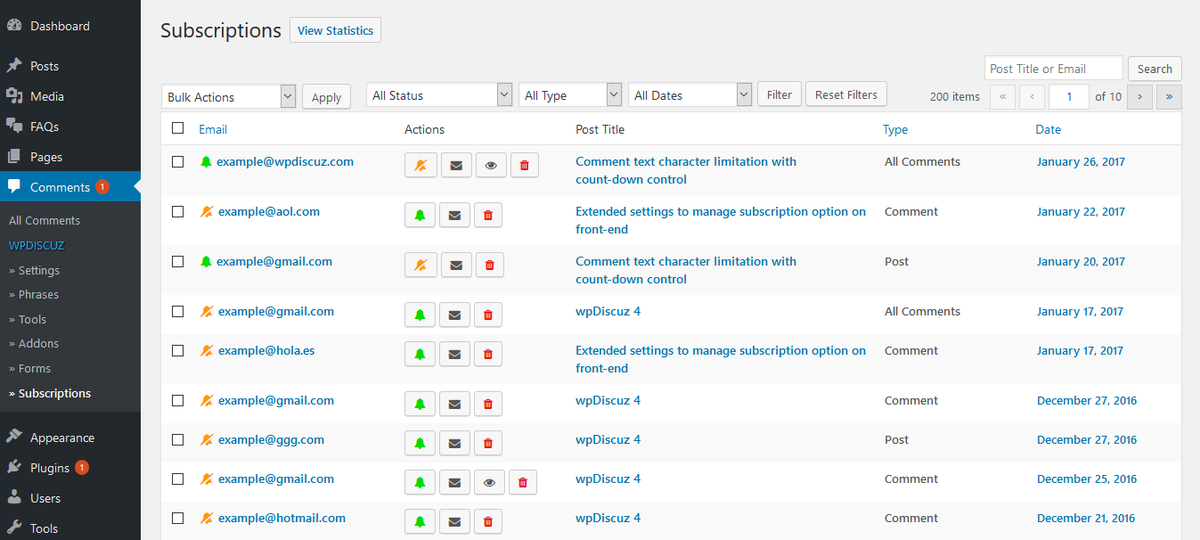
Task: Click green bell button for example@hola.es
Action: [420, 354]
